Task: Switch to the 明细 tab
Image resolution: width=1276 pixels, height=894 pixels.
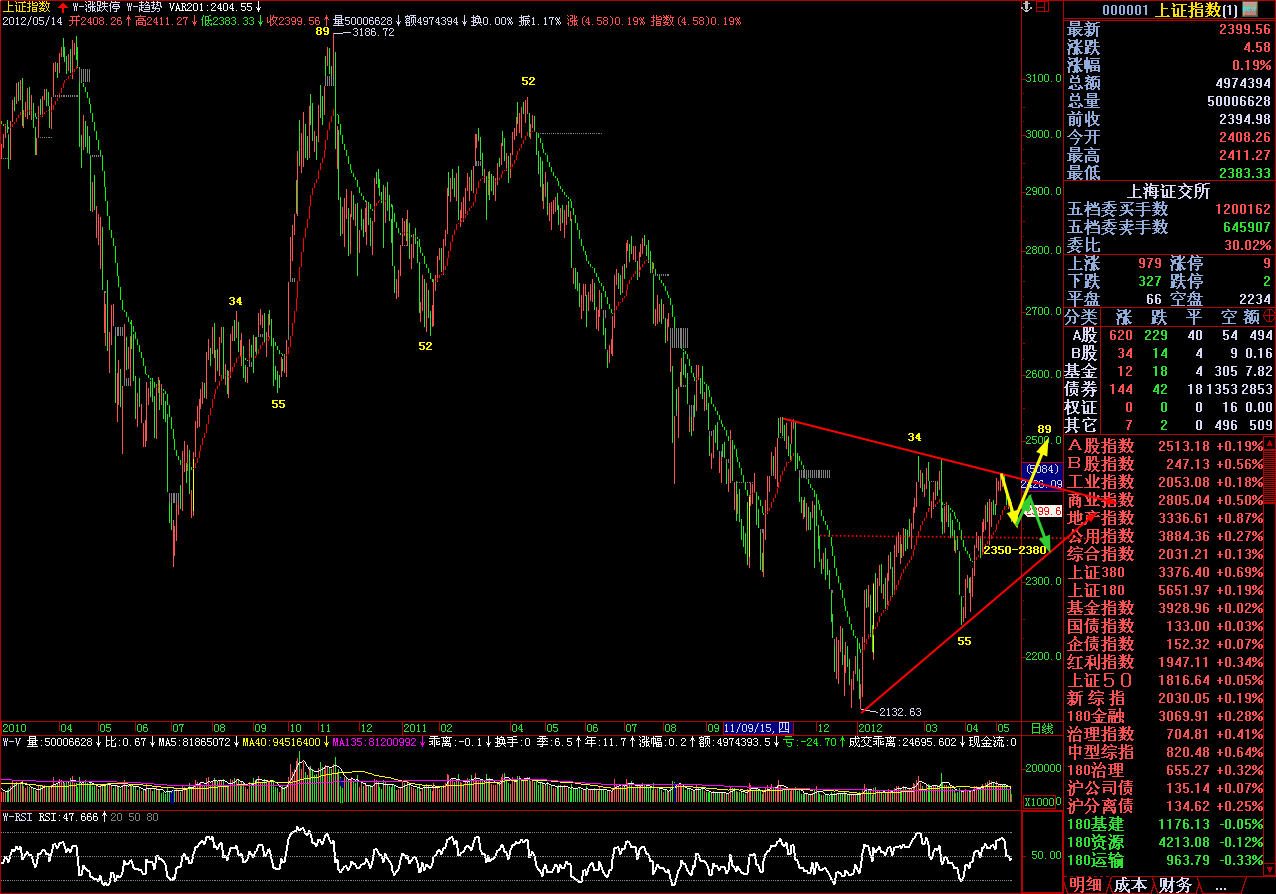Action: tap(1086, 885)
